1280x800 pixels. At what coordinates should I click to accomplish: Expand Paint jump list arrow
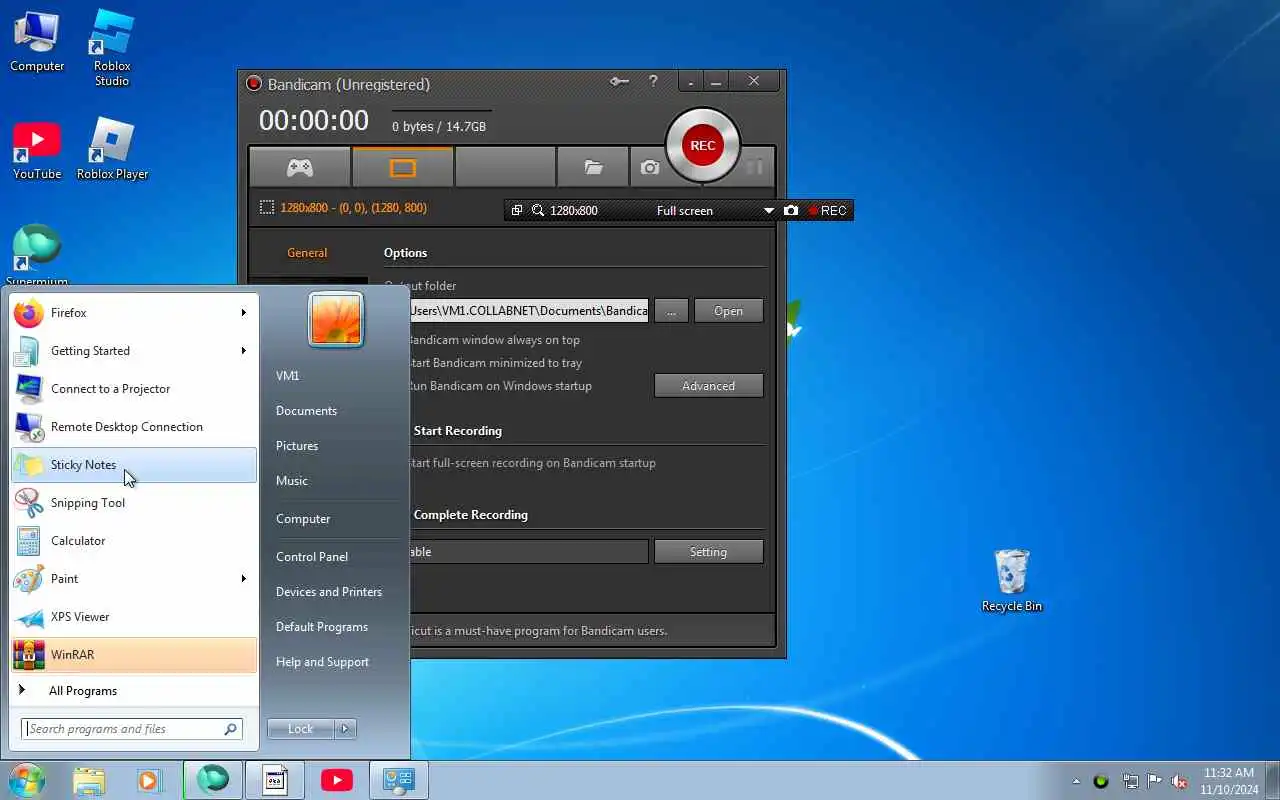coord(243,579)
